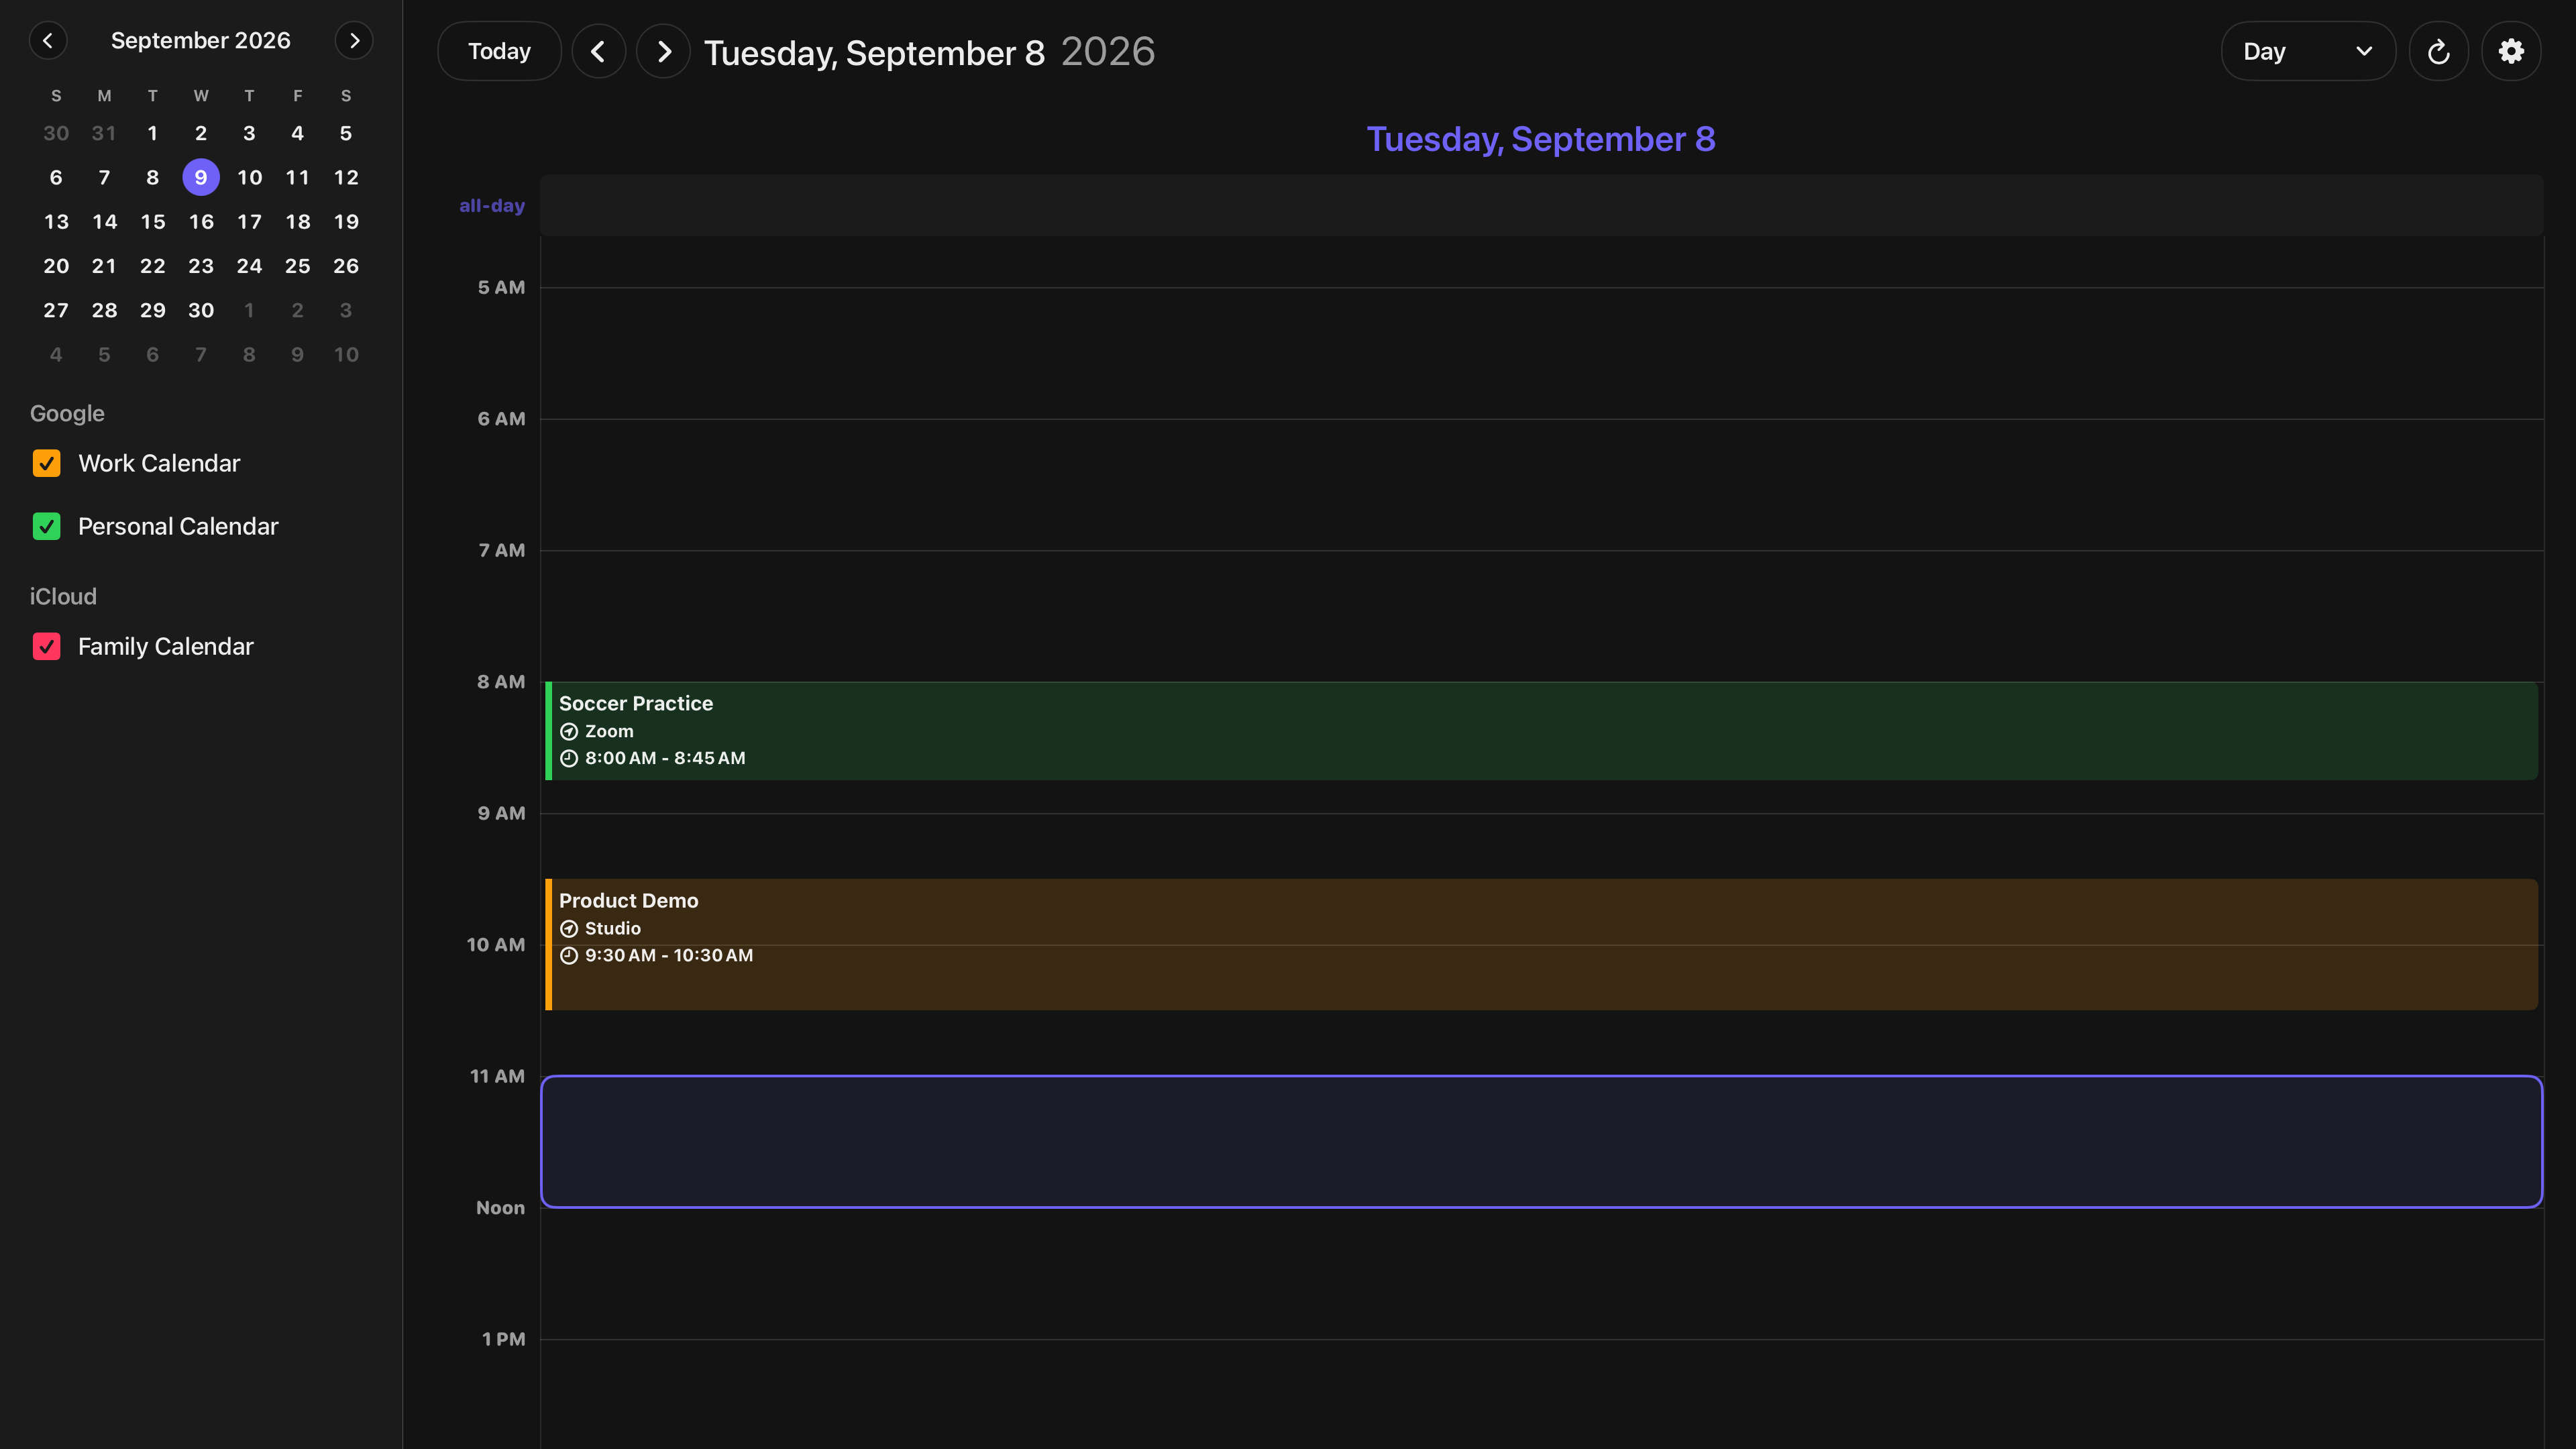This screenshot has height=1449, width=2576.
Task: Select September 15 in mini calendar
Action: (x=152, y=221)
